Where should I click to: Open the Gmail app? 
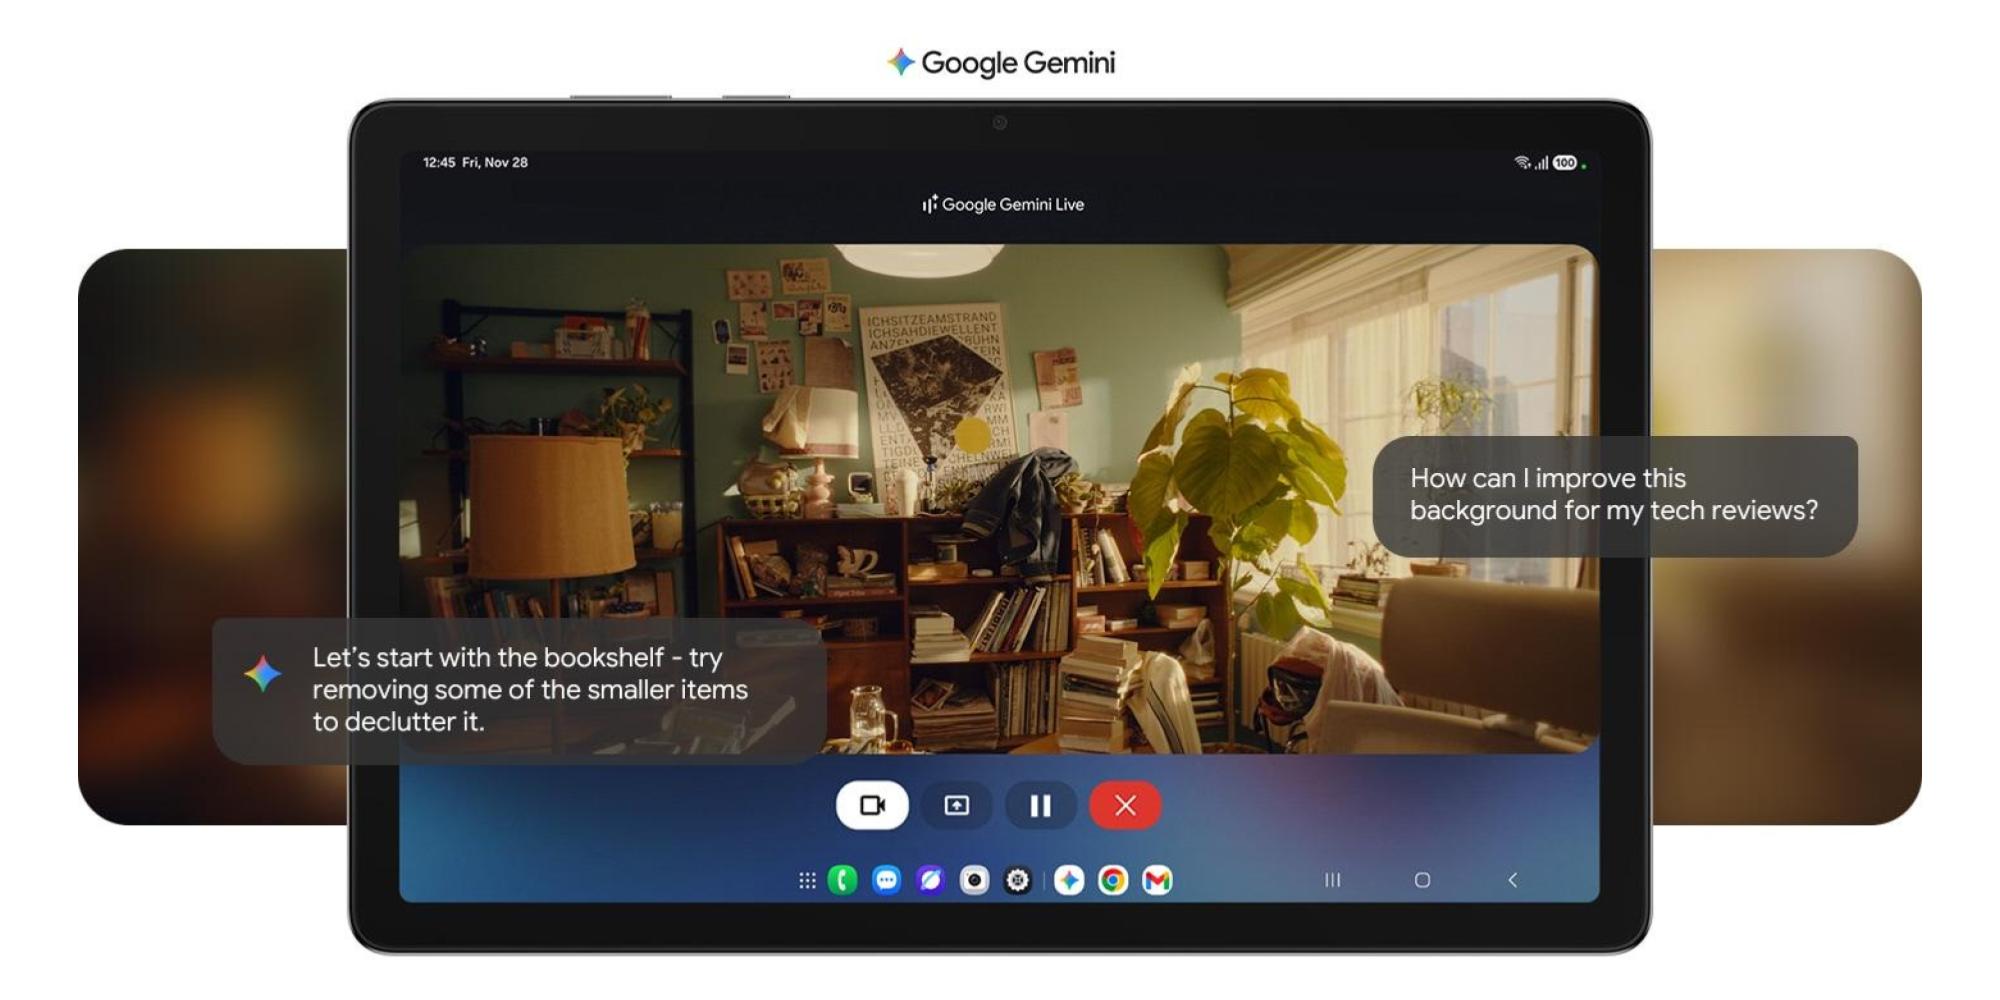click(1157, 880)
